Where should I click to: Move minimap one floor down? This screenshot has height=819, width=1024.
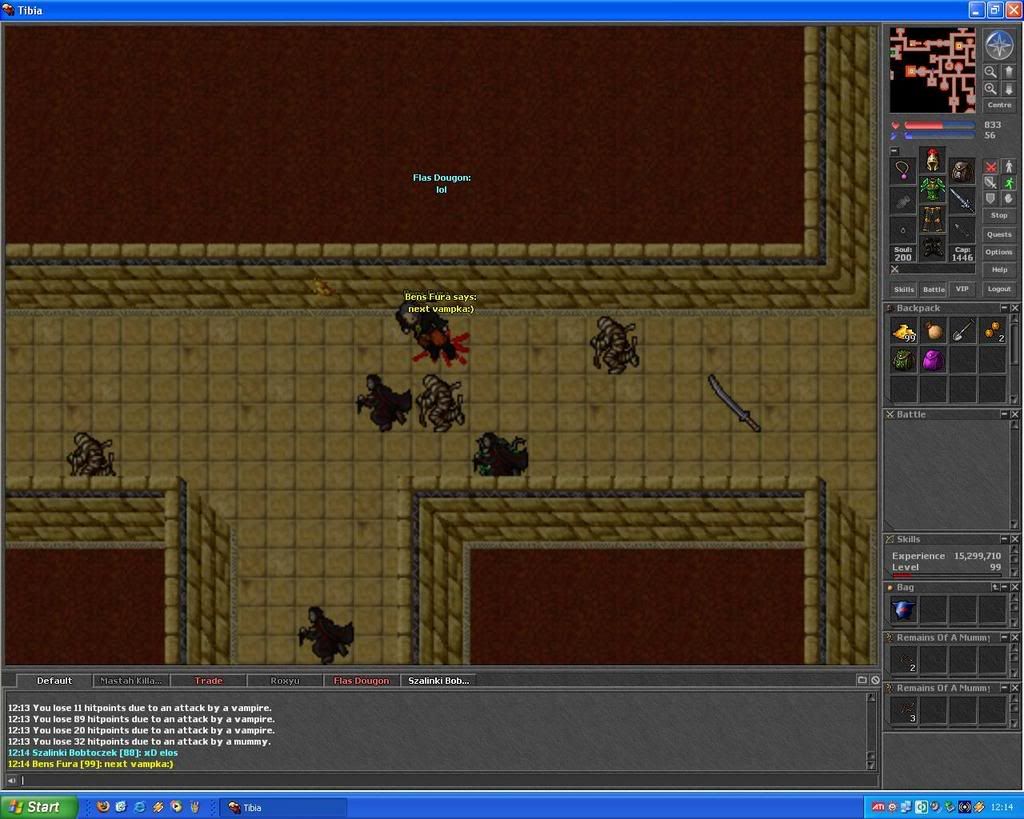tap(1008, 89)
